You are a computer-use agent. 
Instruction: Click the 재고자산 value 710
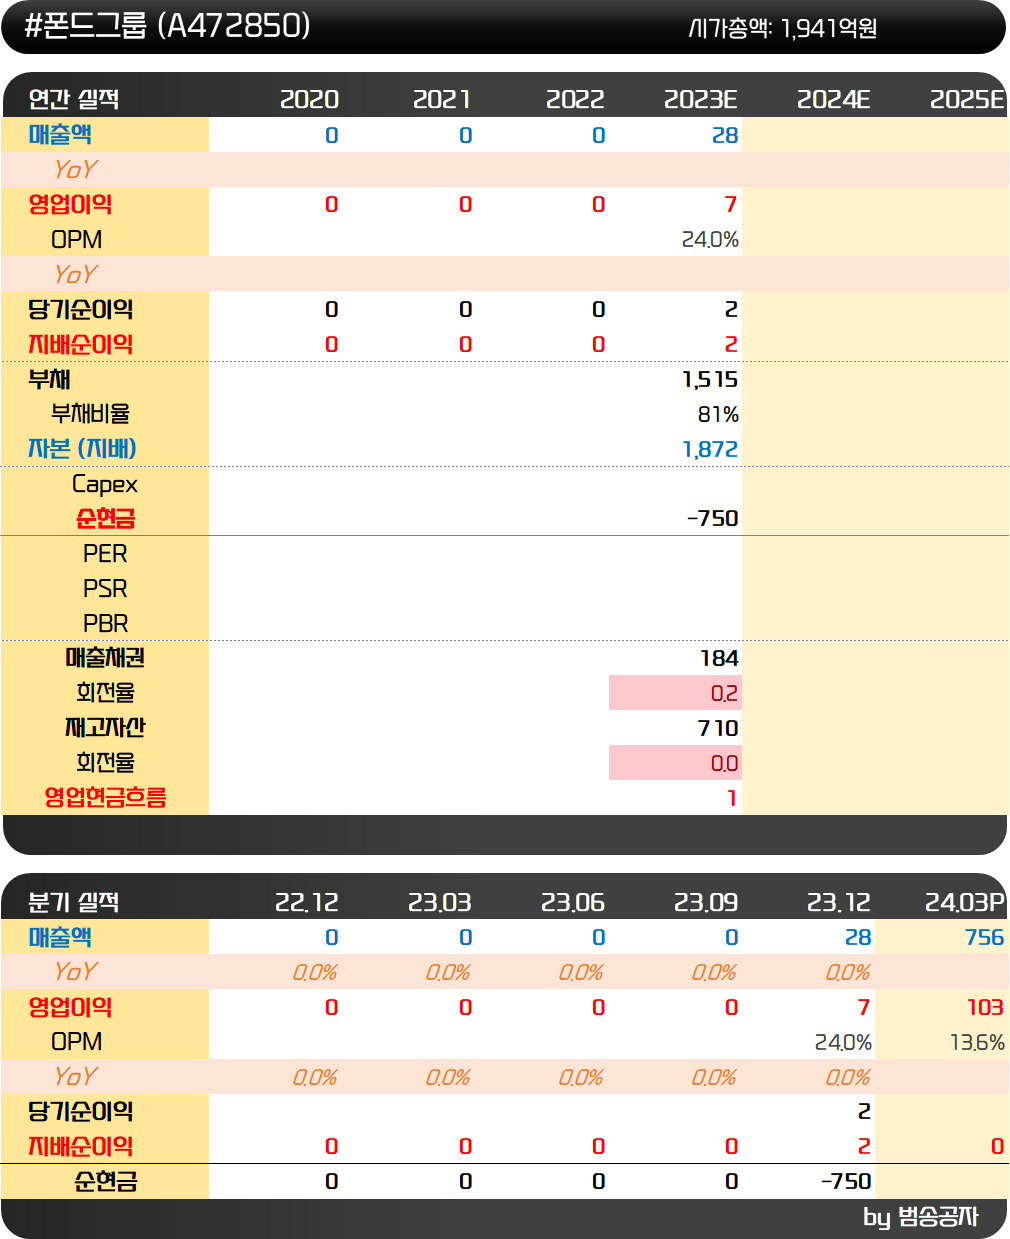718,728
